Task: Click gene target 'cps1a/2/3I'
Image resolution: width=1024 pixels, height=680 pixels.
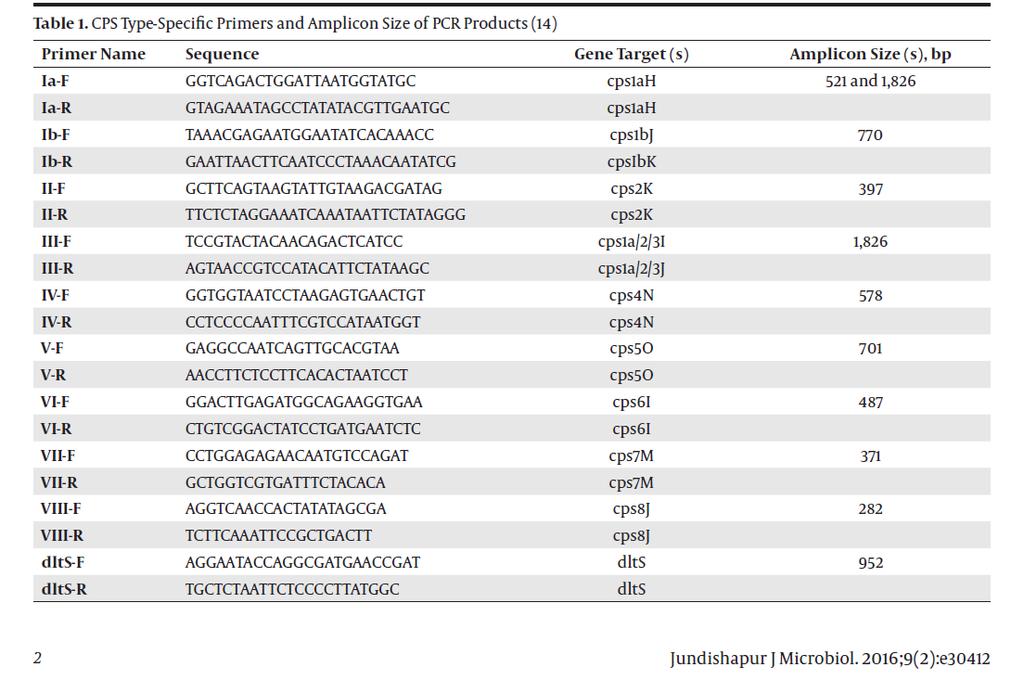Action: tap(632, 242)
